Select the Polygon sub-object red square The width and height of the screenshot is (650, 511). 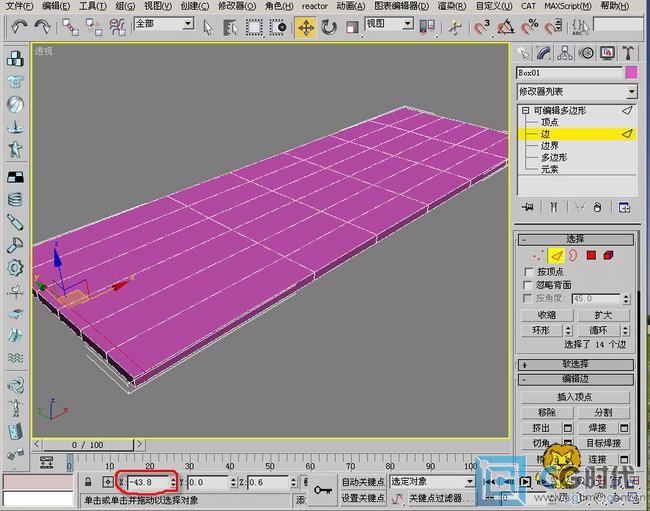coord(591,255)
